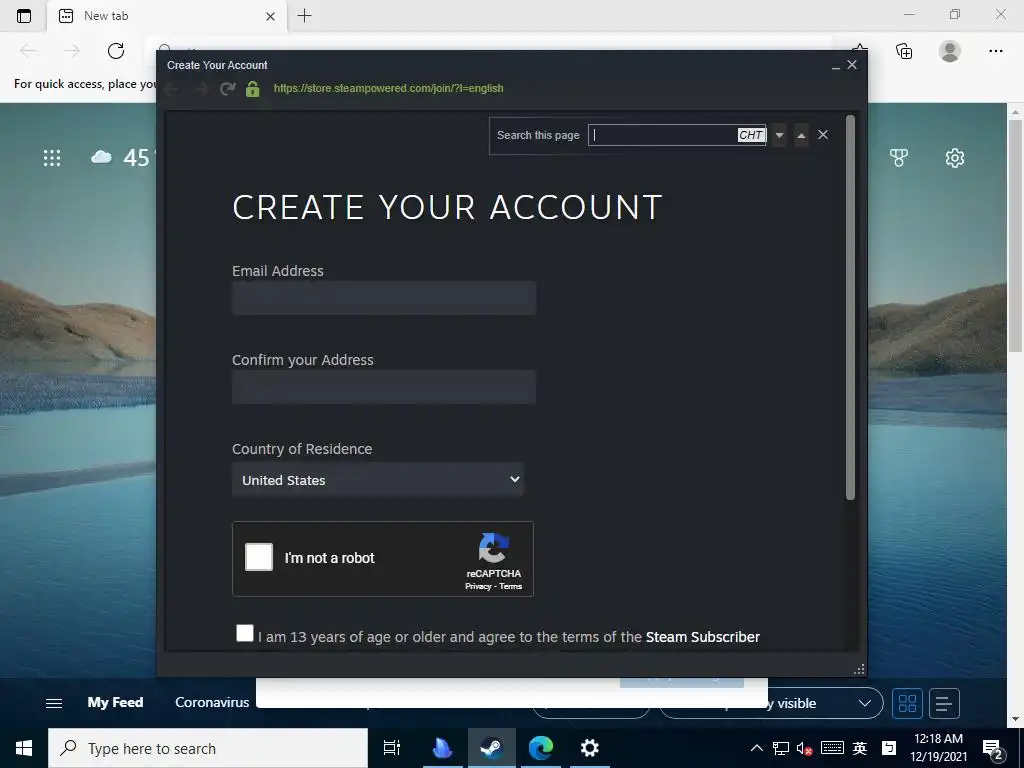Open the Steam Subscriber agreement link
The image size is (1024, 768).
point(703,637)
